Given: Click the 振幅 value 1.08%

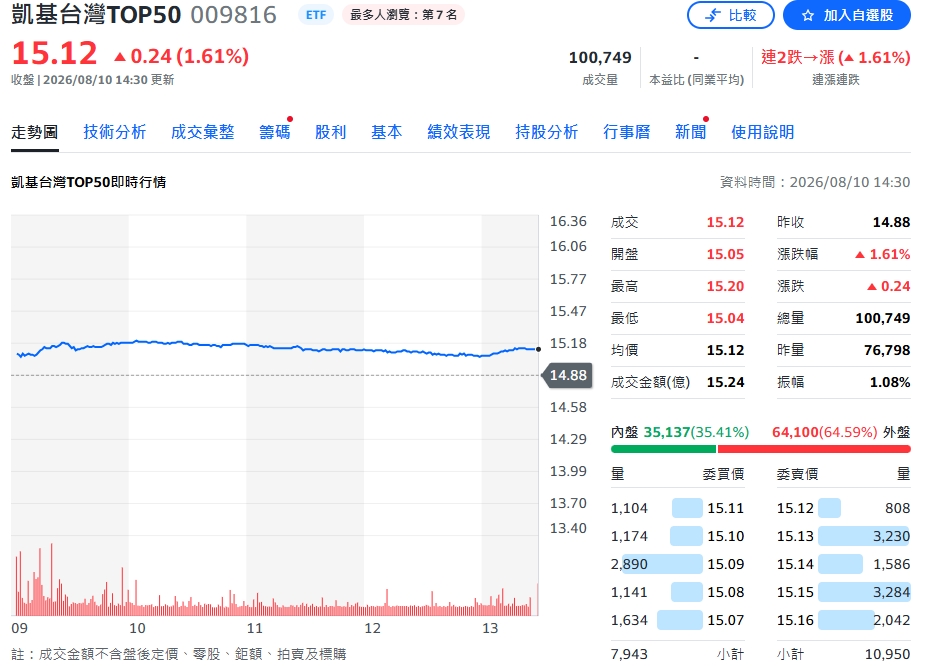Looking at the screenshot, I should coord(890,382).
